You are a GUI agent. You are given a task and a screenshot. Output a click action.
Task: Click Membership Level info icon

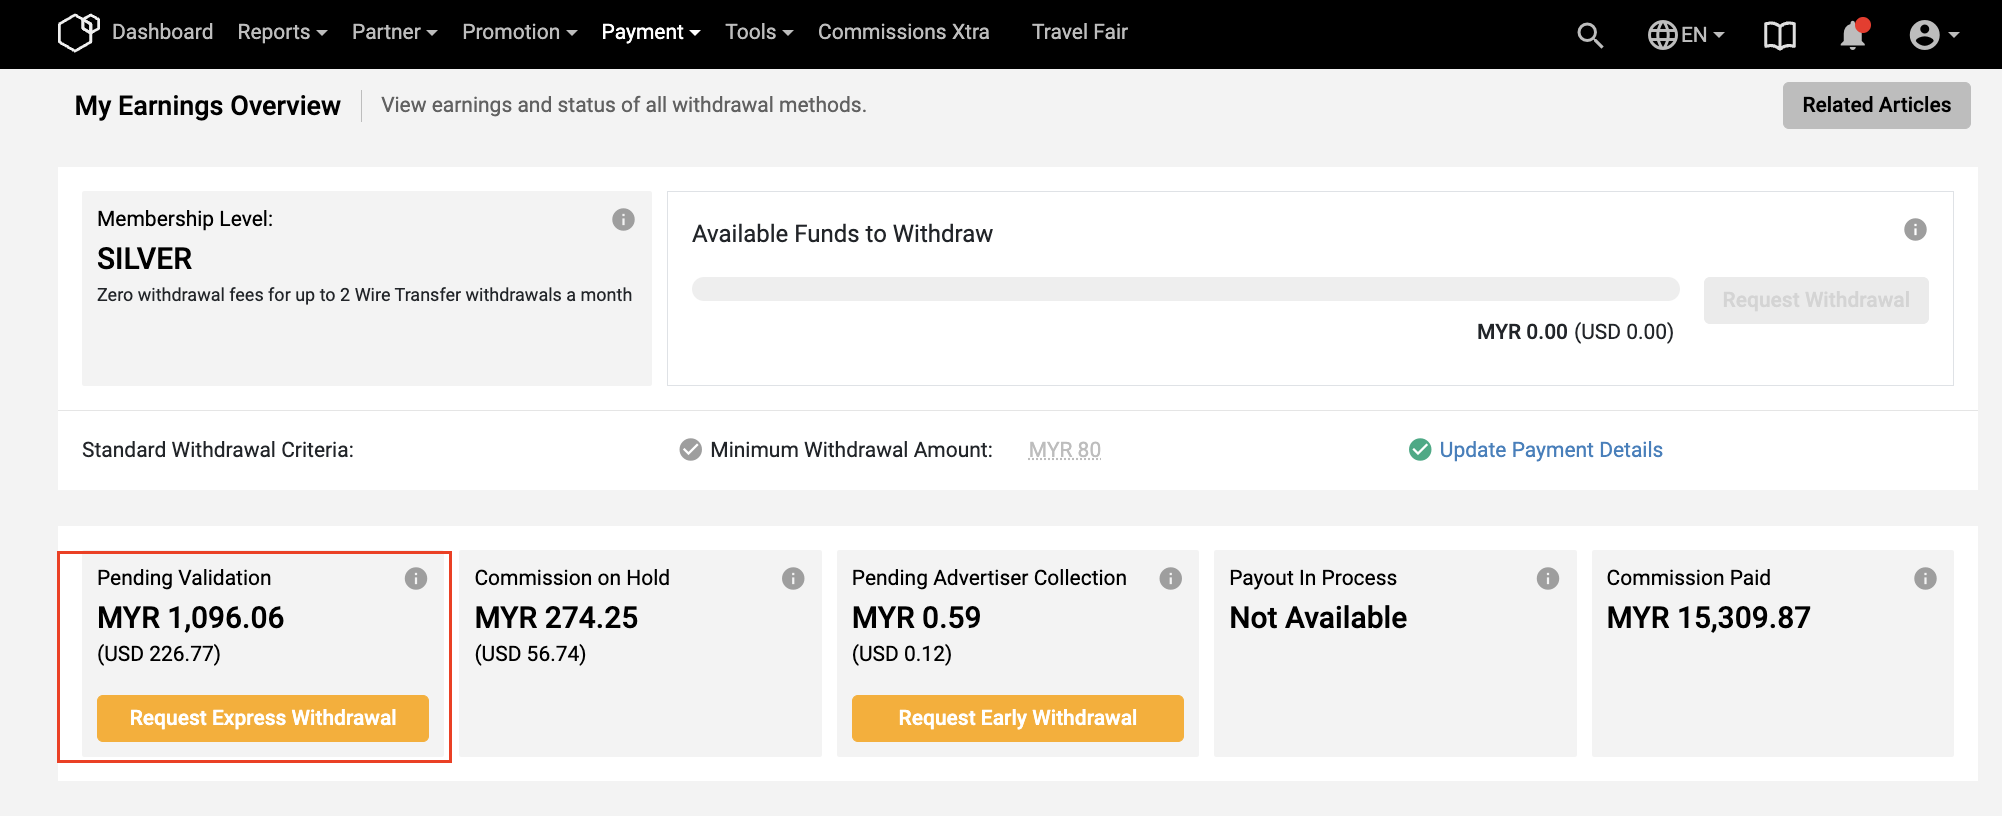point(623,219)
